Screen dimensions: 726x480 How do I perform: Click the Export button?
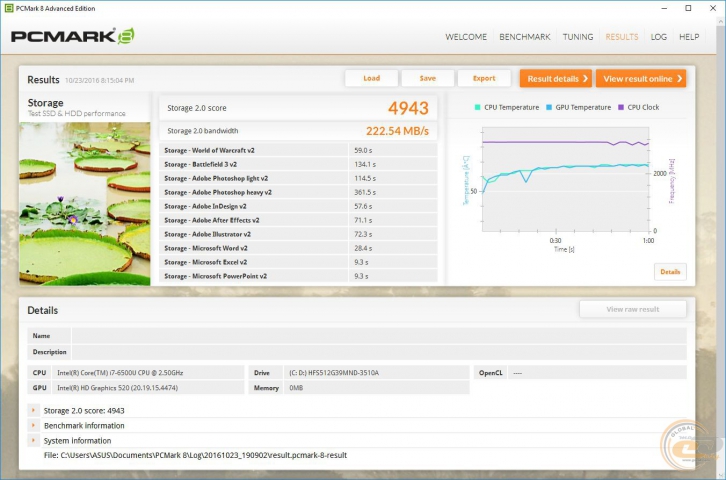(x=484, y=78)
